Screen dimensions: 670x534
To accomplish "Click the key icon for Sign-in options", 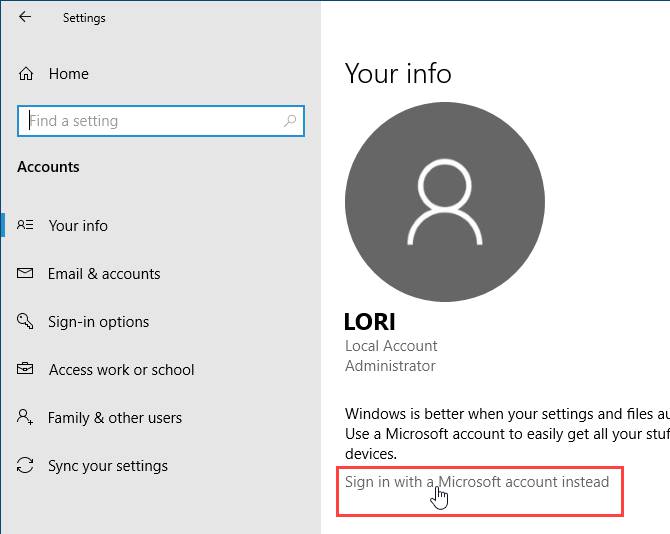I will 26,321.
